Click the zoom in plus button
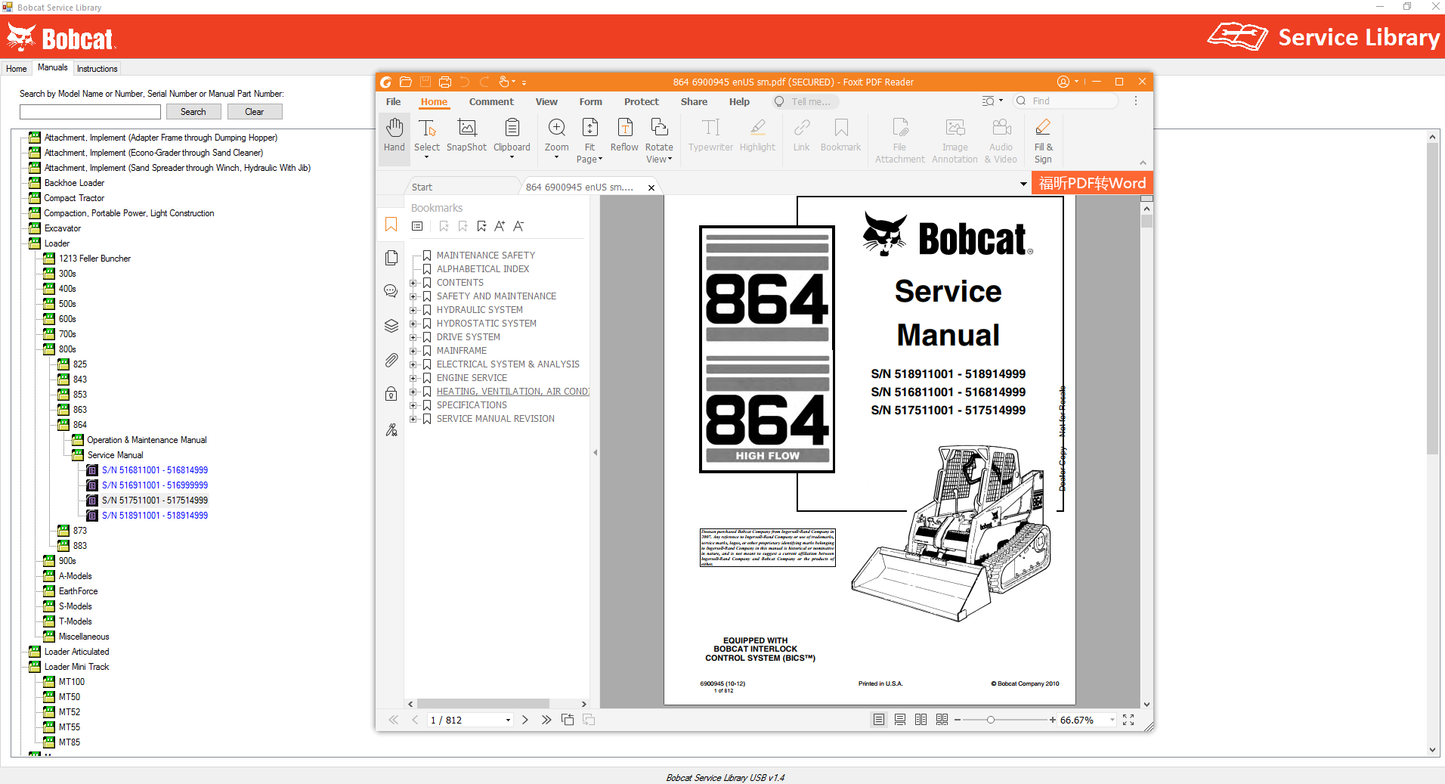Image resolution: width=1445 pixels, height=784 pixels. point(1053,720)
